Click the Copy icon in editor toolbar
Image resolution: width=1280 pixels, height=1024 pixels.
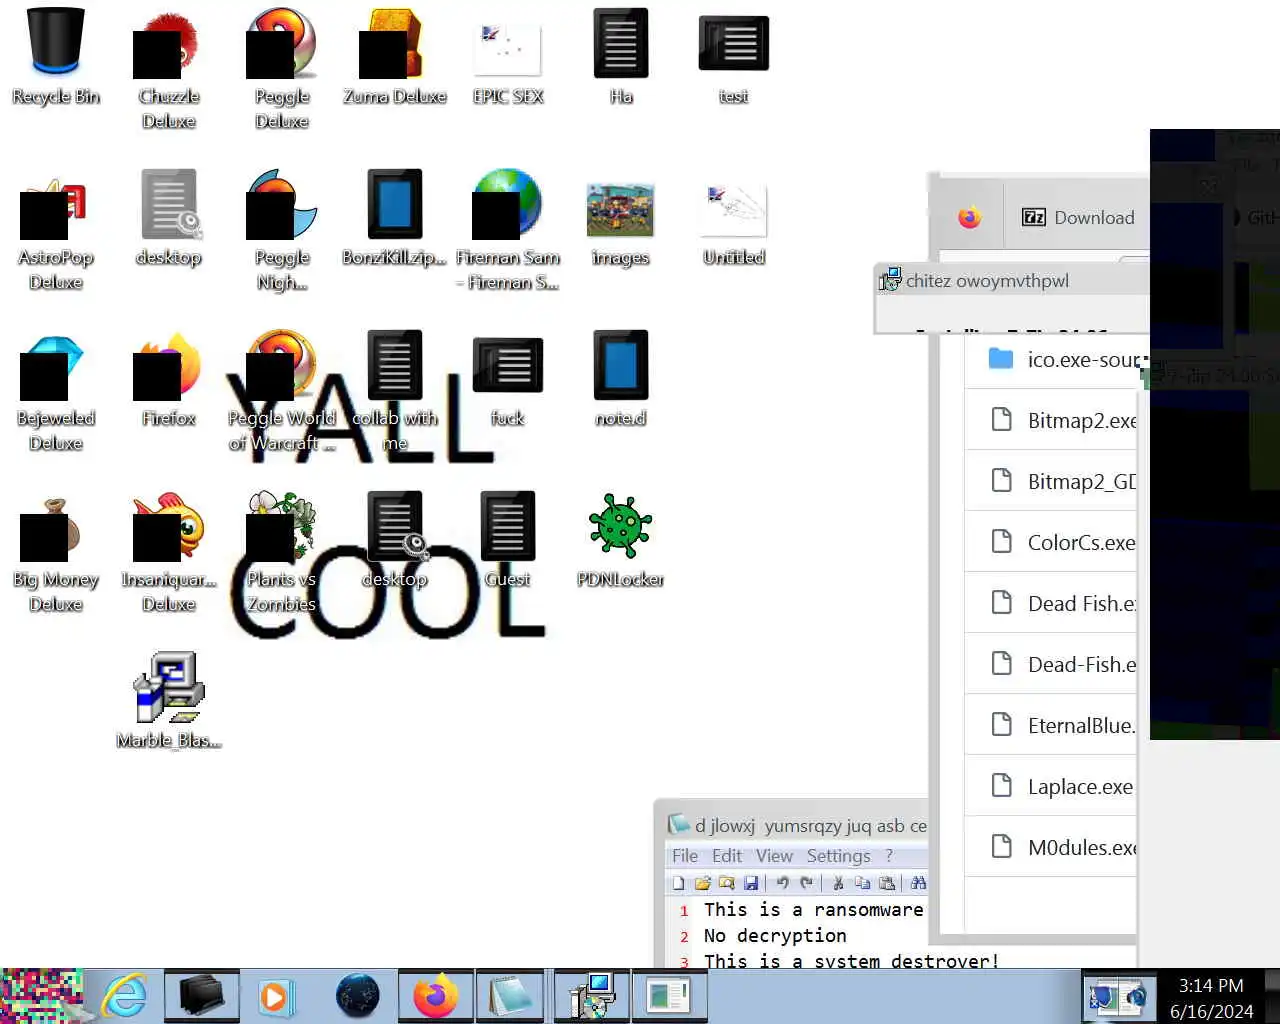pyautogui.click(x=862, y=883)
